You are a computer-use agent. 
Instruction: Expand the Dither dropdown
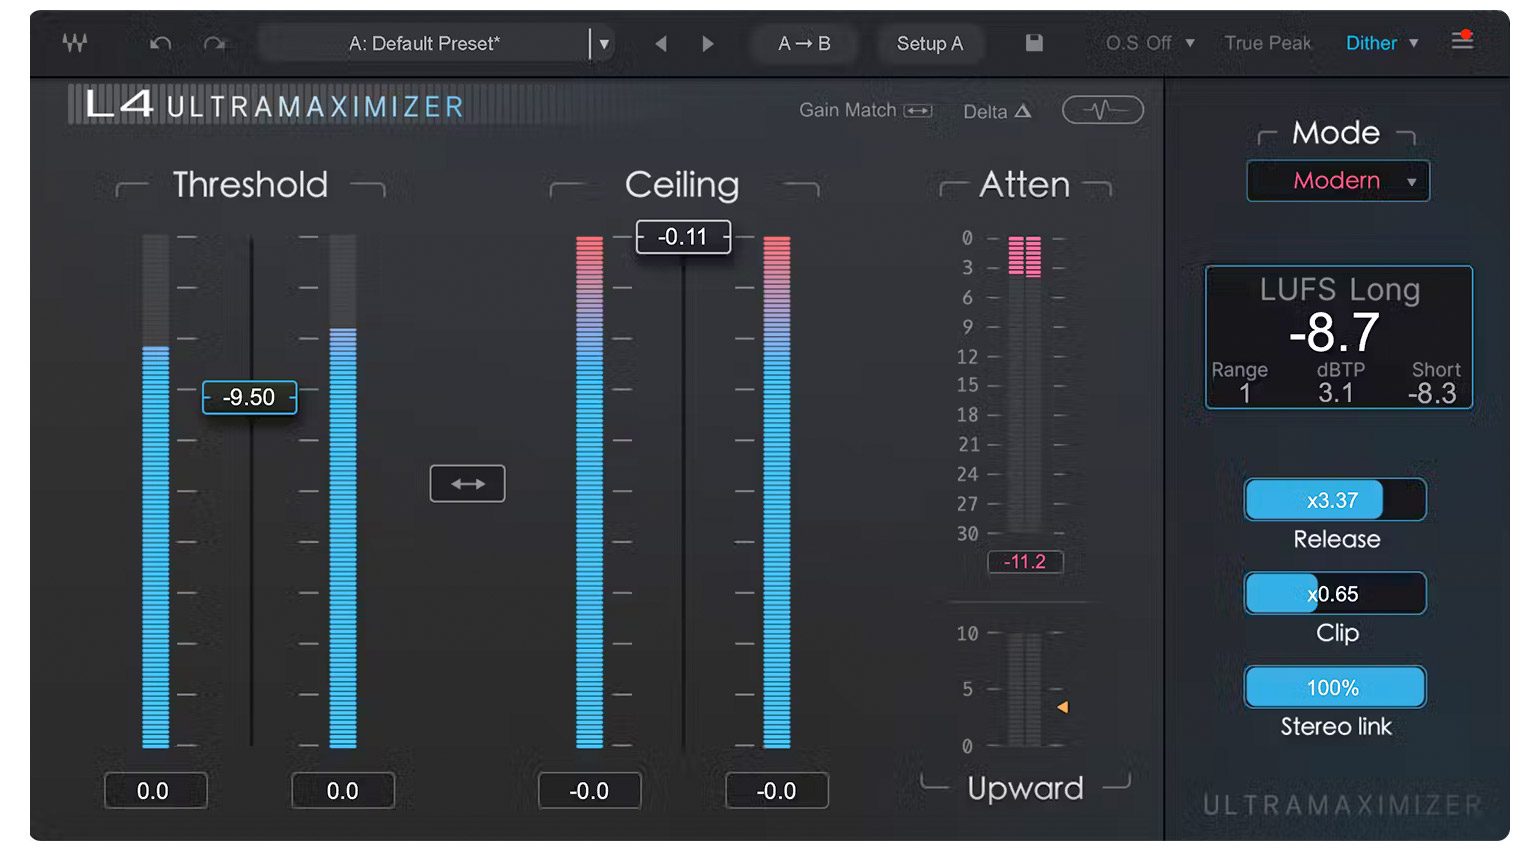(x=1382, y=43)
